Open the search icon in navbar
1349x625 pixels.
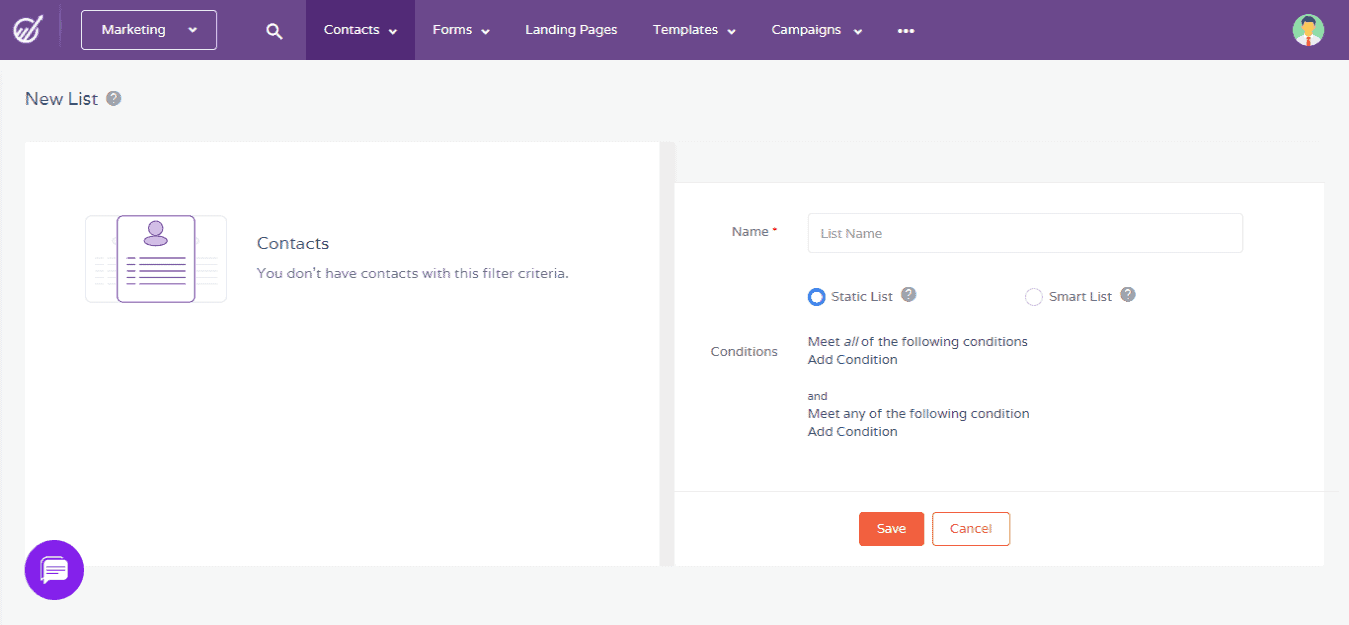274,30
